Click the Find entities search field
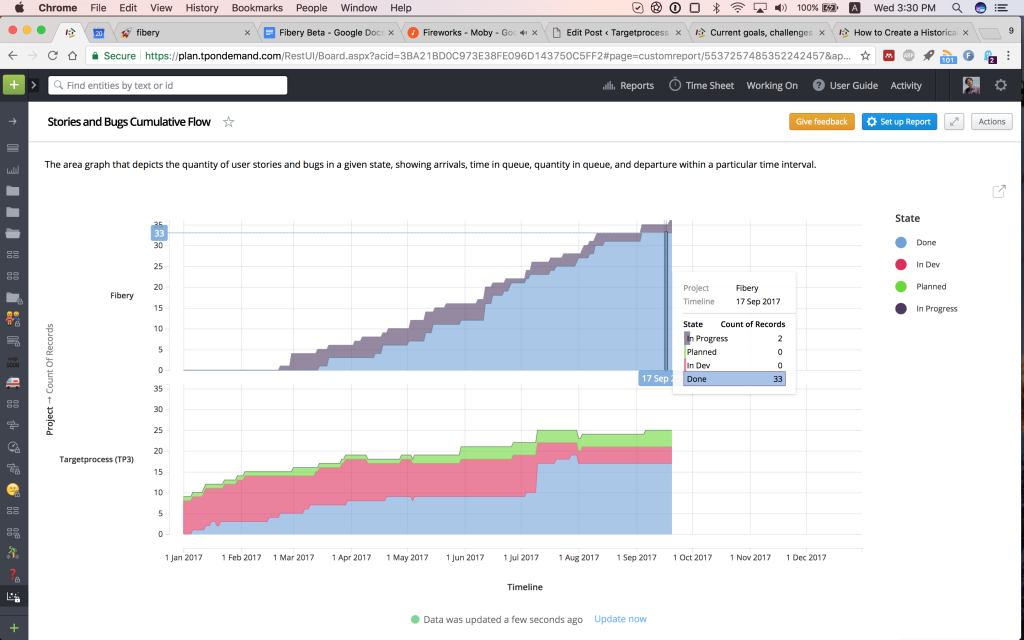This screenshot has width=1024, height=640. (x=167, y=85)
